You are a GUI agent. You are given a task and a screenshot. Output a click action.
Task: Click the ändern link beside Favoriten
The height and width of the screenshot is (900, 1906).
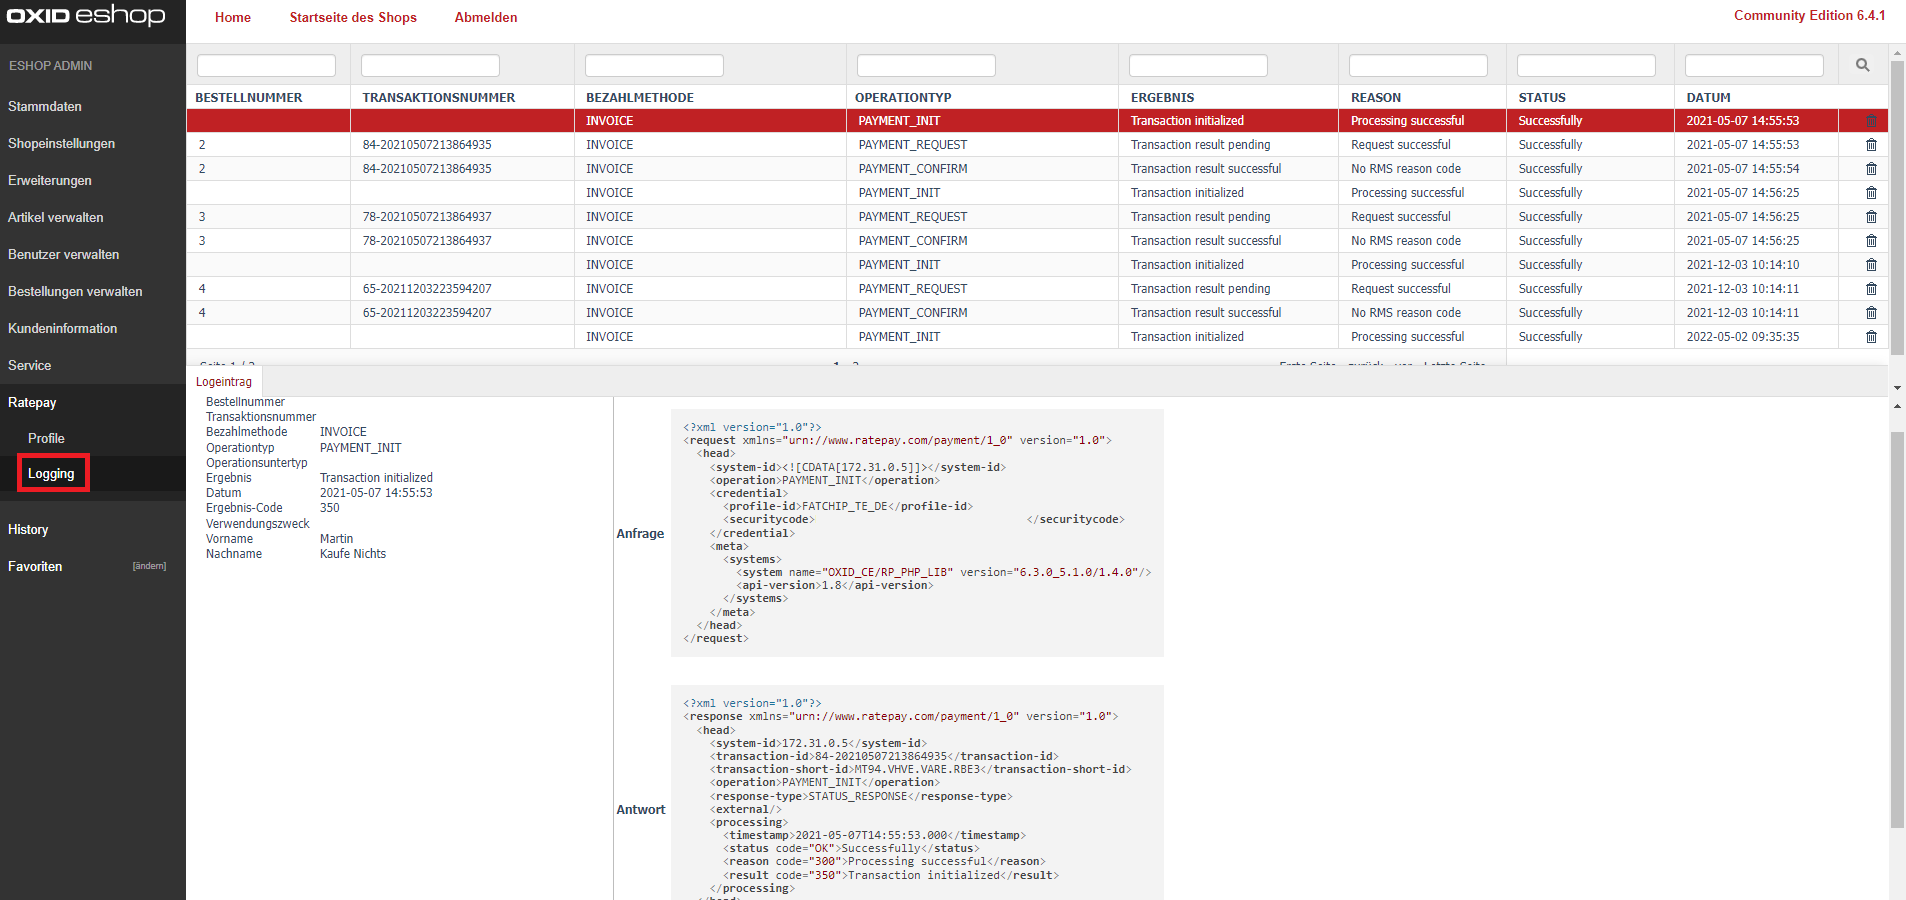(x=149, y=566)
